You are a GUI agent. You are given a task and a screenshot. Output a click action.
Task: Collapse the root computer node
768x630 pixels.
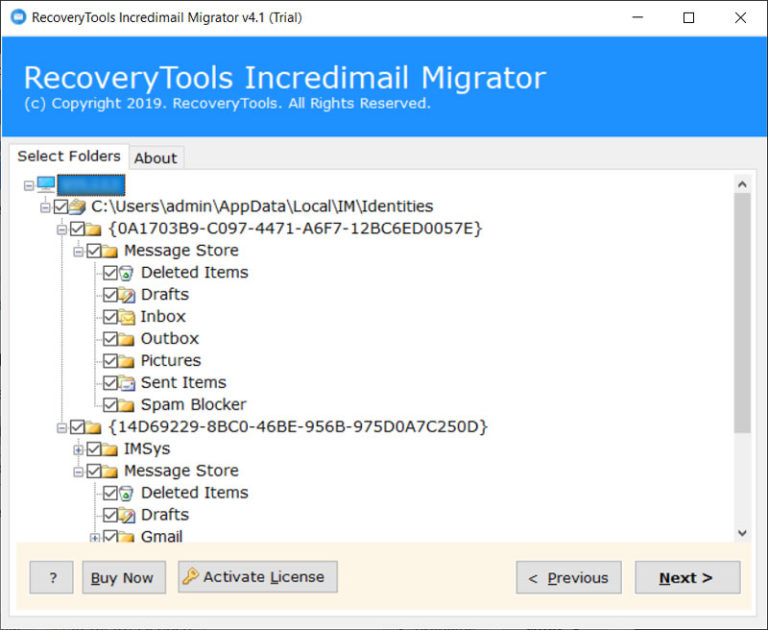click(x=29, y=185)
